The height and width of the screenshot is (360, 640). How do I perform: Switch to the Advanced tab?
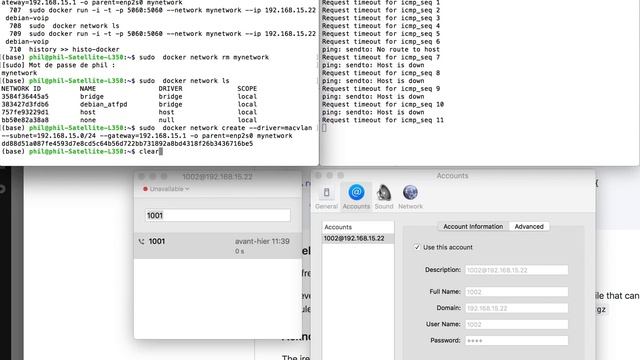[x=529, y=227]
